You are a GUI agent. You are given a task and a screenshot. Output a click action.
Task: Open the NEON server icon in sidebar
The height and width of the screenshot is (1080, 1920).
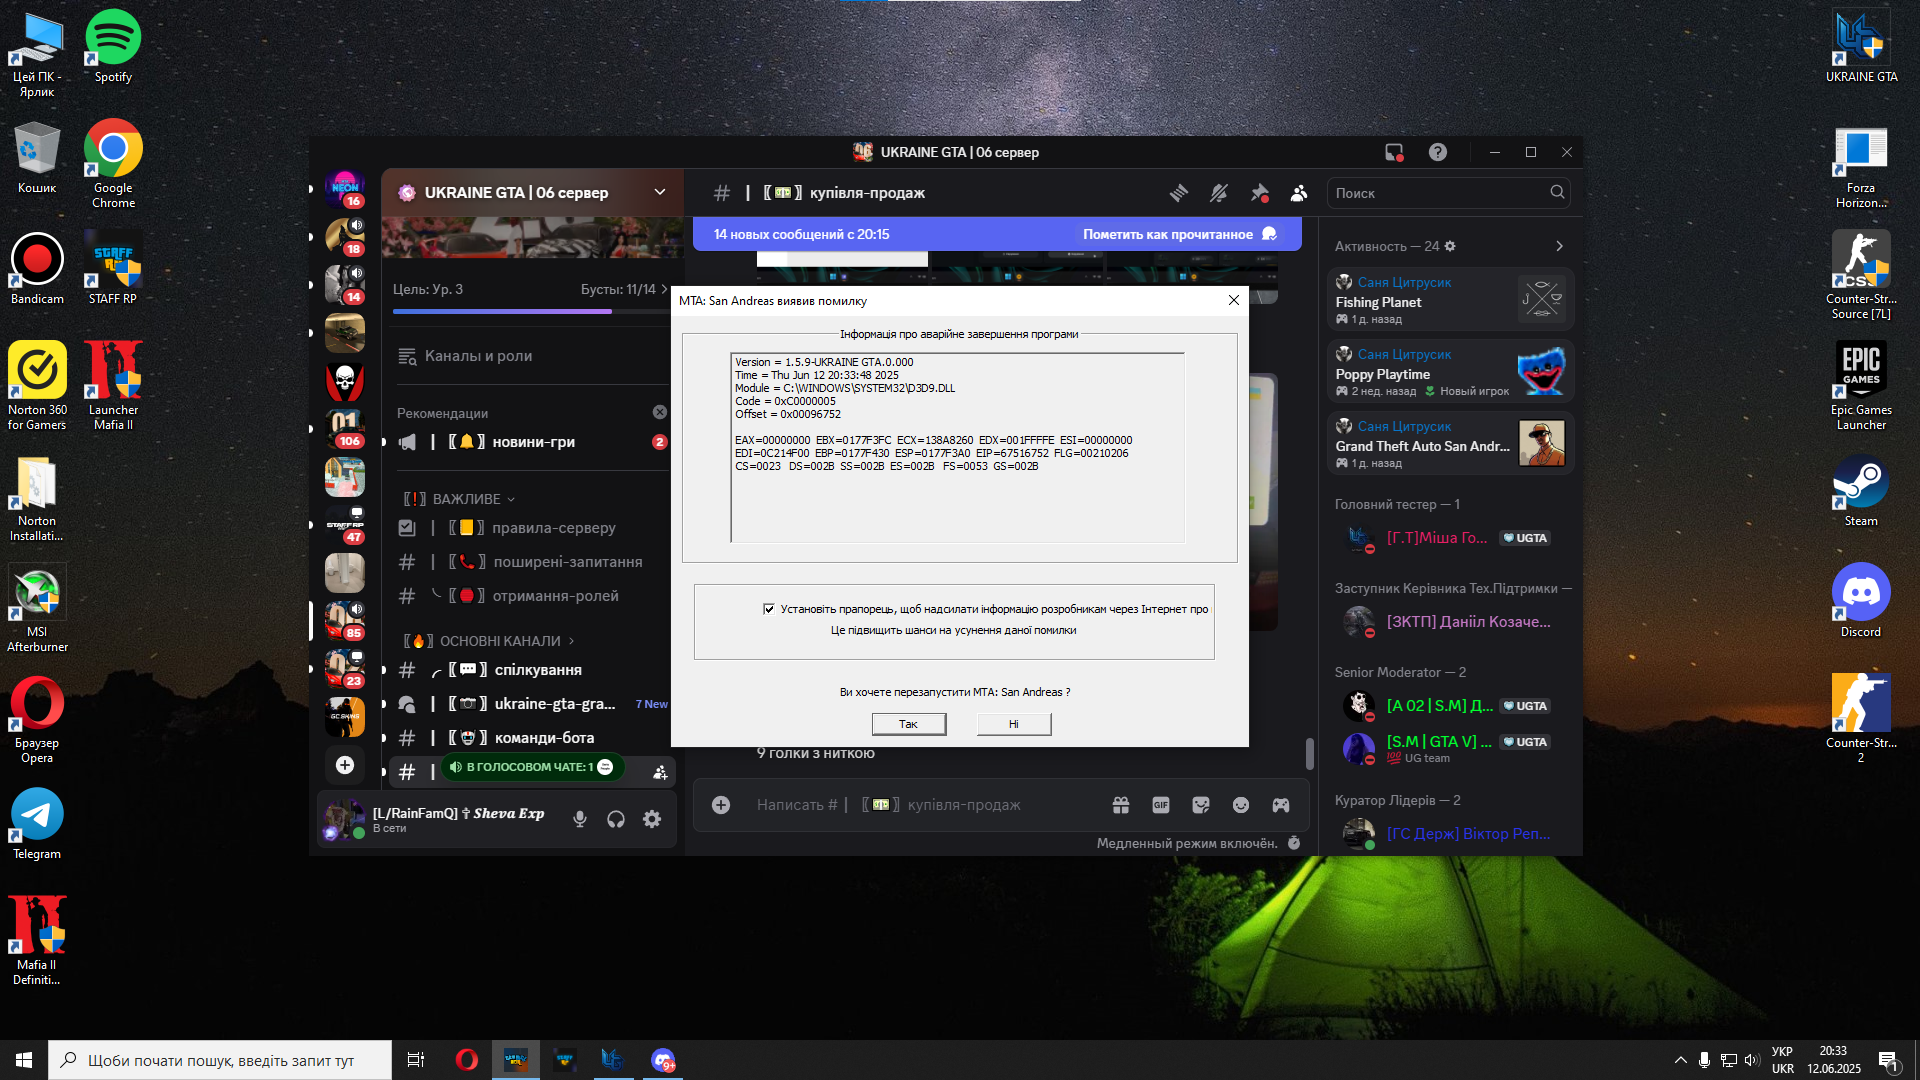coord(345,188)
